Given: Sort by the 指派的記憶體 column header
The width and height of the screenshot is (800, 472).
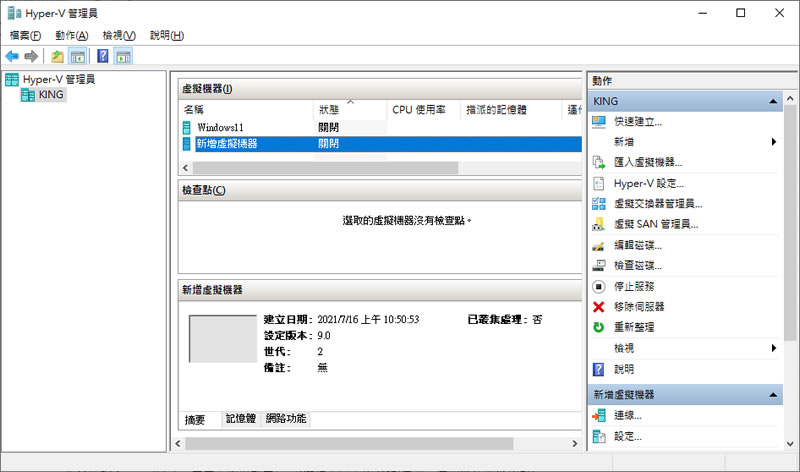Looking at the screenshot, I should [512, 110].
